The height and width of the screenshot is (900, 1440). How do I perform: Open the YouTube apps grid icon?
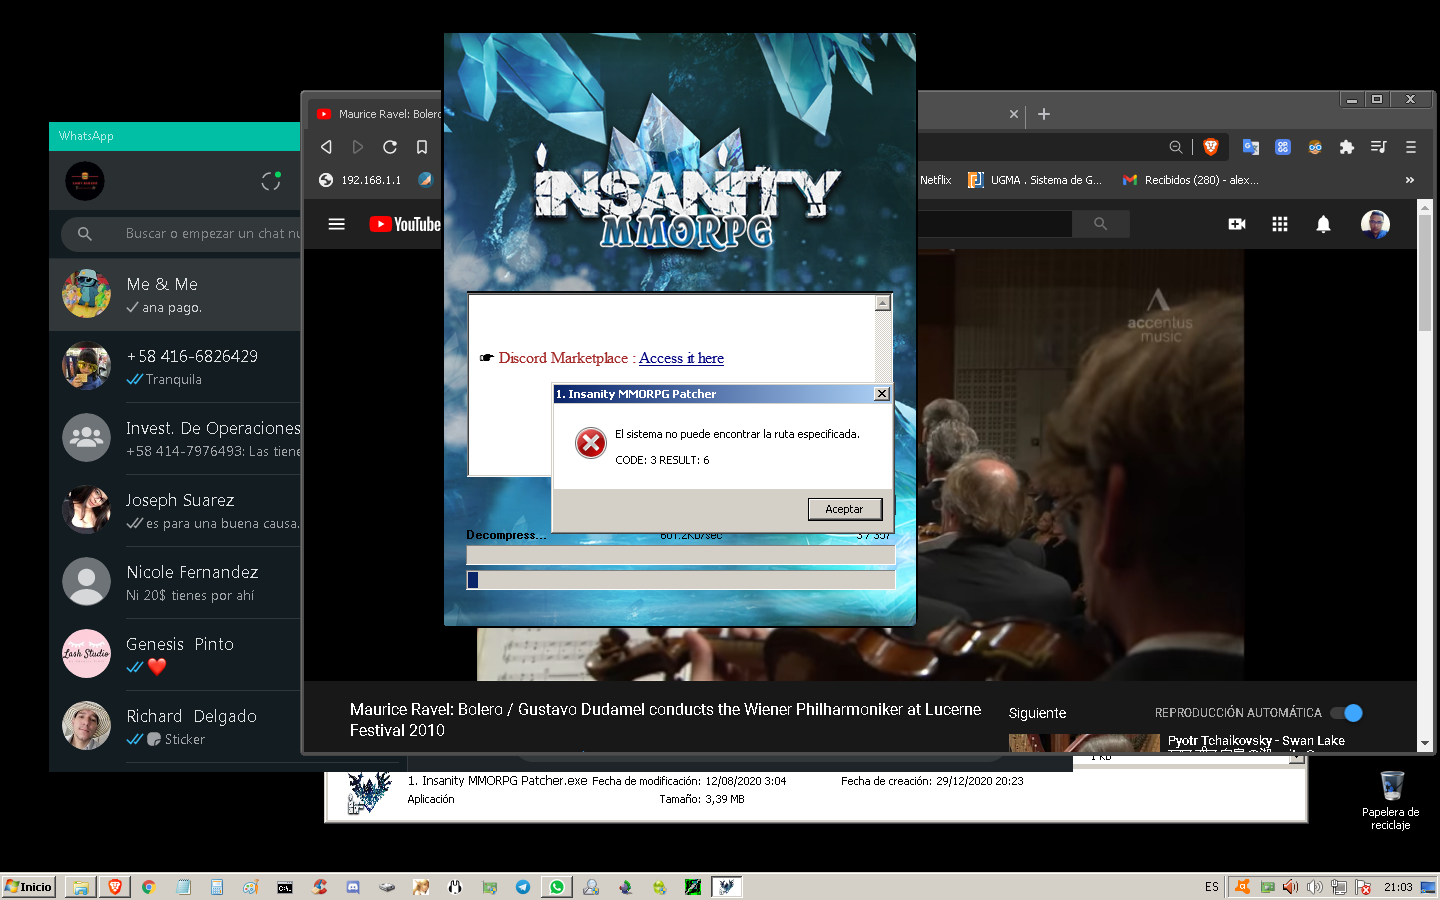1279,224
